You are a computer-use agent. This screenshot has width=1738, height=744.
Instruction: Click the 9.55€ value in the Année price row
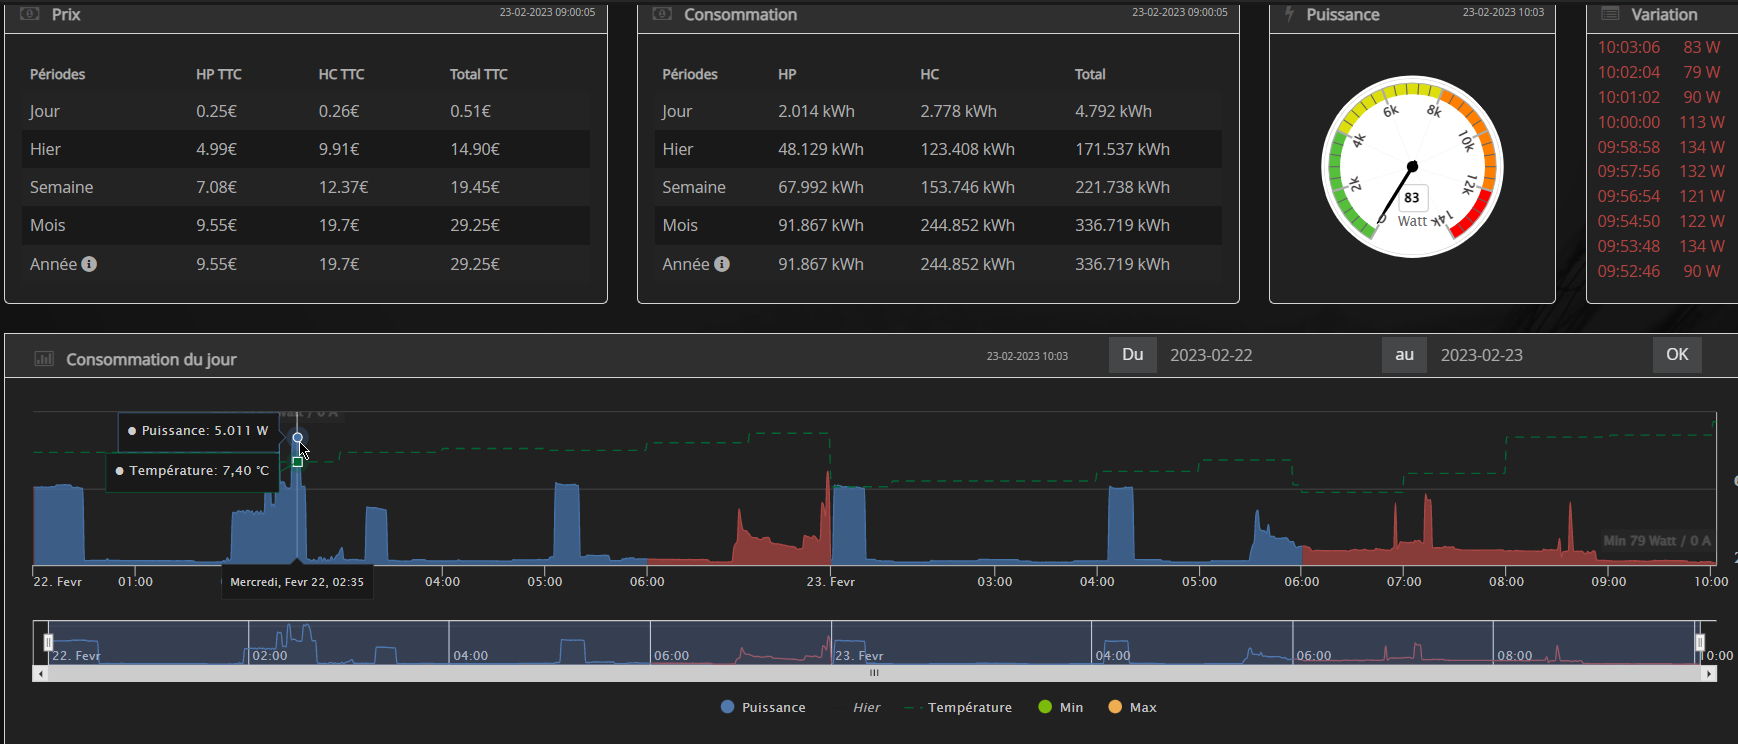point(216,264)
